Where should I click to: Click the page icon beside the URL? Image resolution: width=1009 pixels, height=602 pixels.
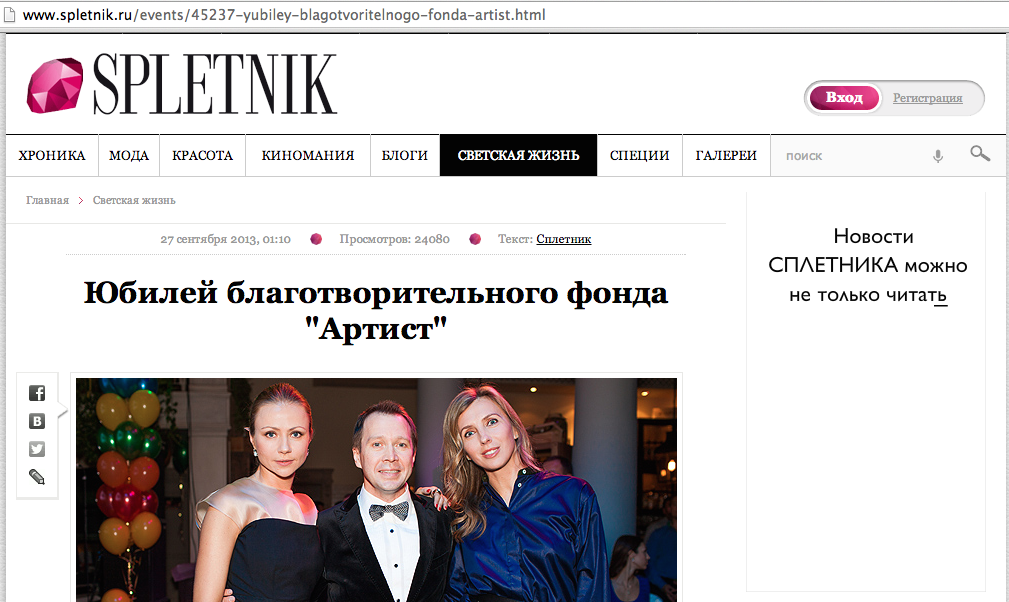[x=9, y=14]
